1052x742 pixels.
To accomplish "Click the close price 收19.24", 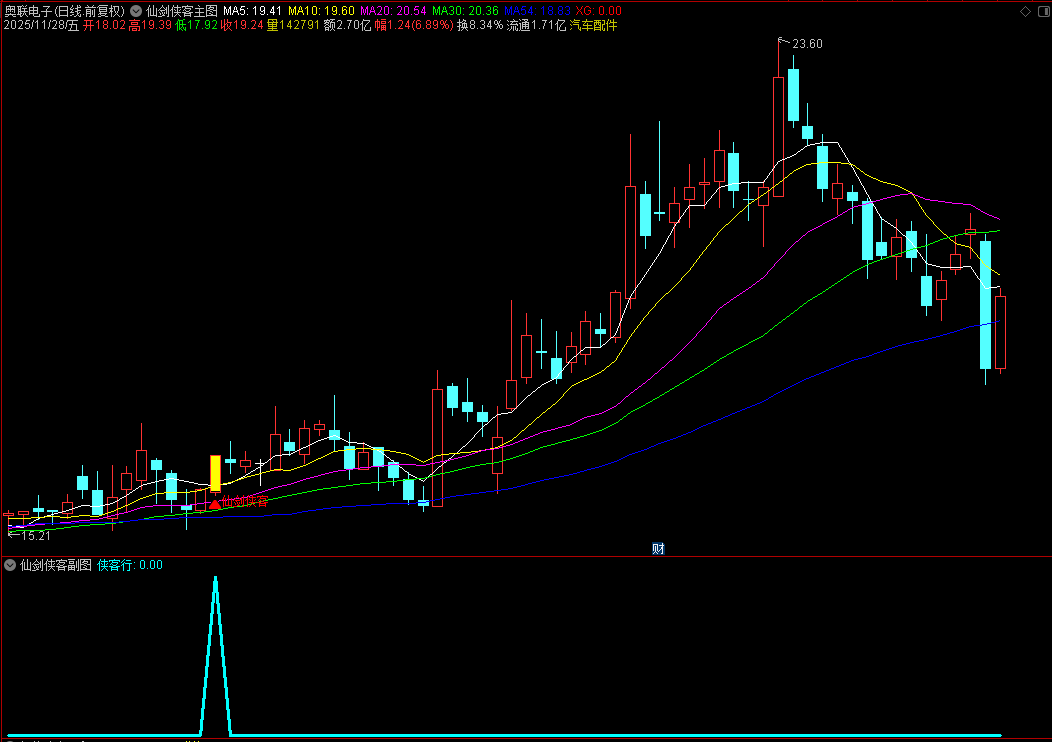I will 242,25.
